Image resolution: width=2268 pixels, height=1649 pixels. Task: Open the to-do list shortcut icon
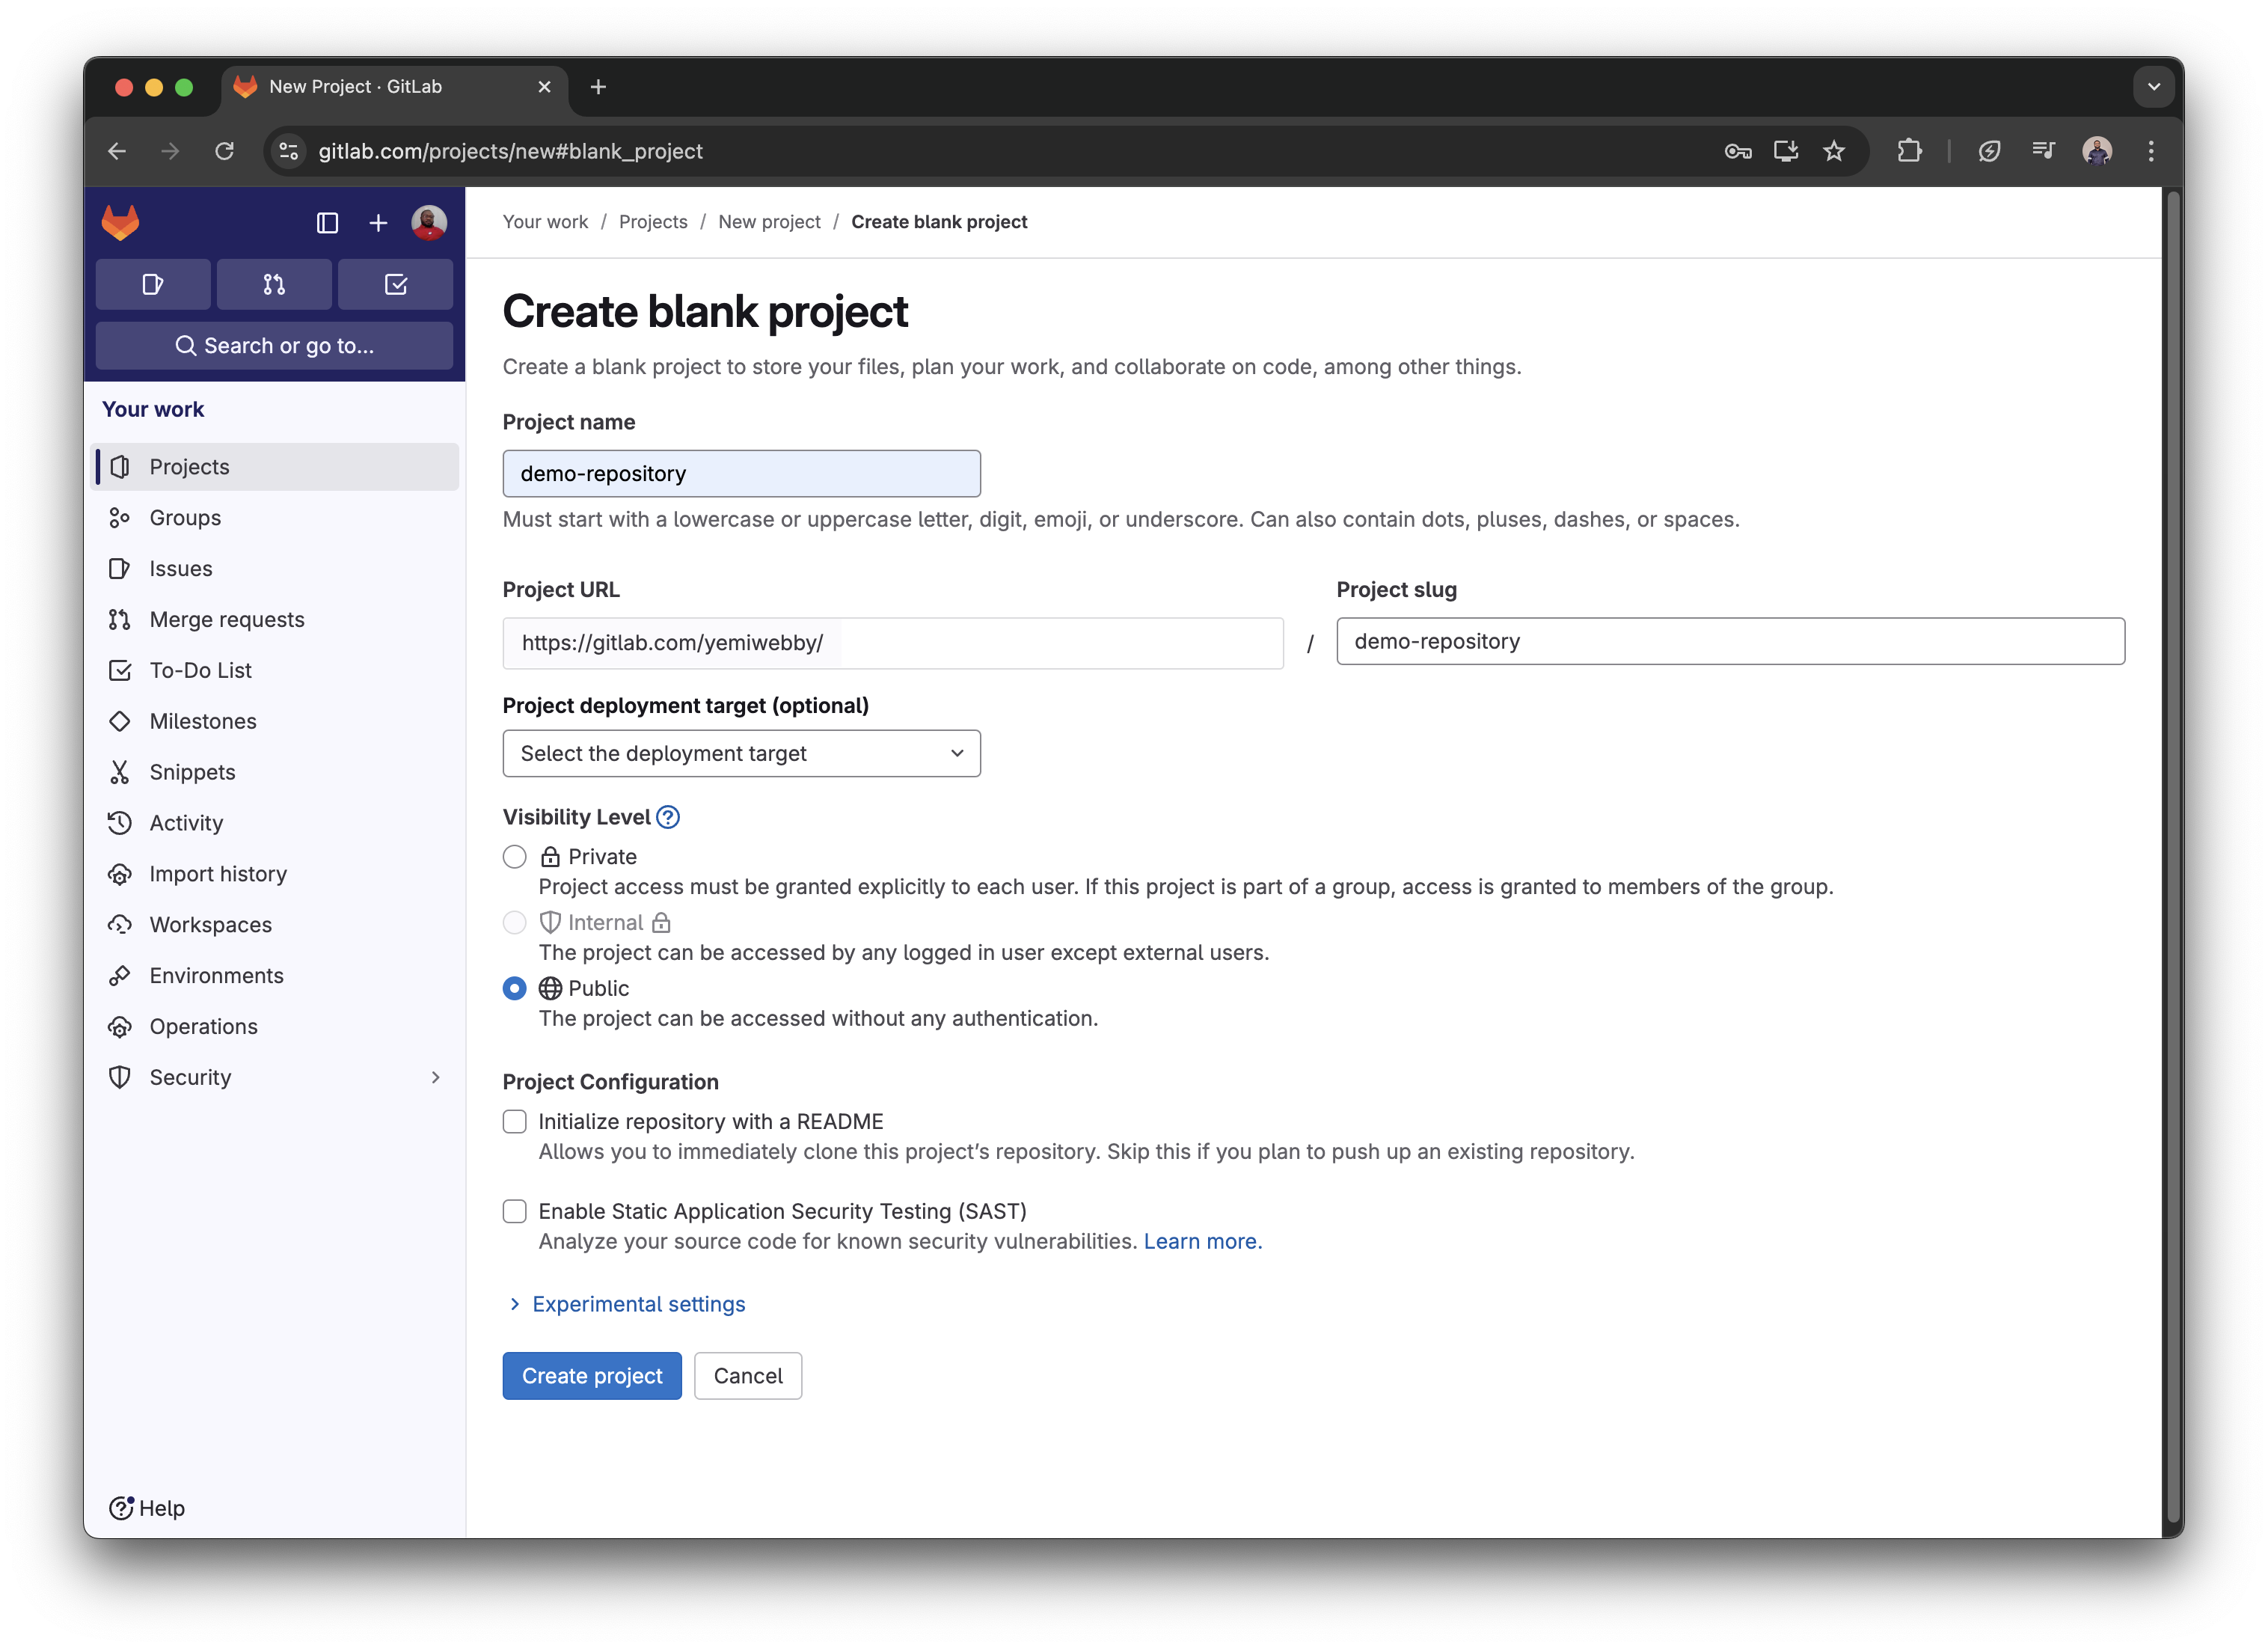(x=395, y=284)
